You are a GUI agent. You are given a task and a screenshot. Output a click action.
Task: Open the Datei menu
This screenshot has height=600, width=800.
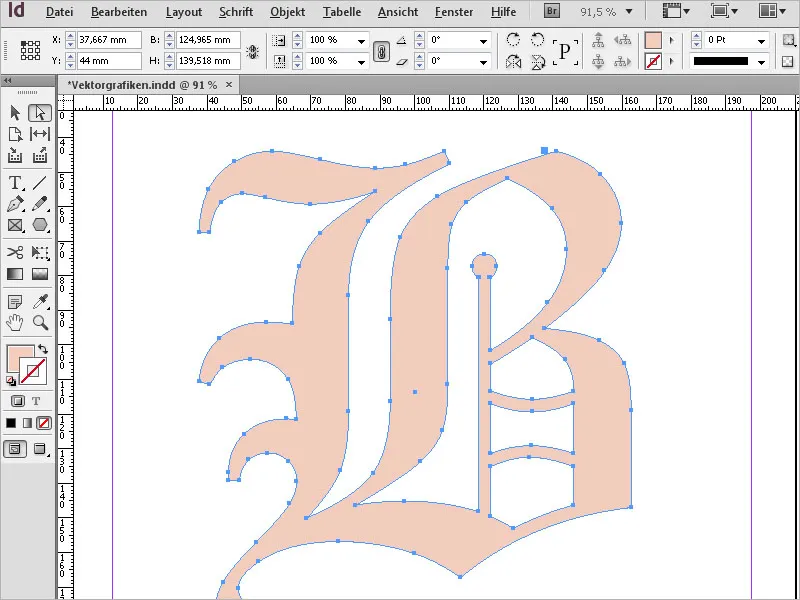click(x=59, y=12)
